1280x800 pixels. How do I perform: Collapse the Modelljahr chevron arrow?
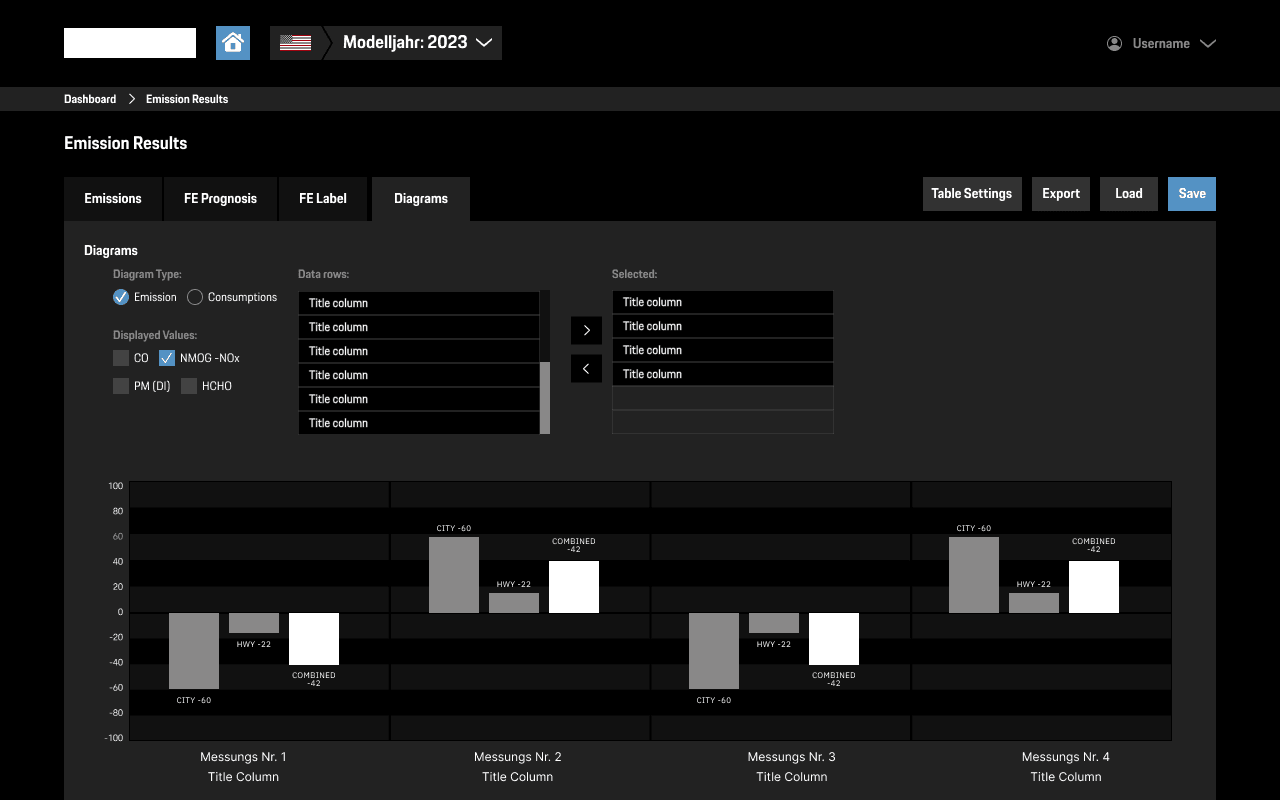coord(484,43)
